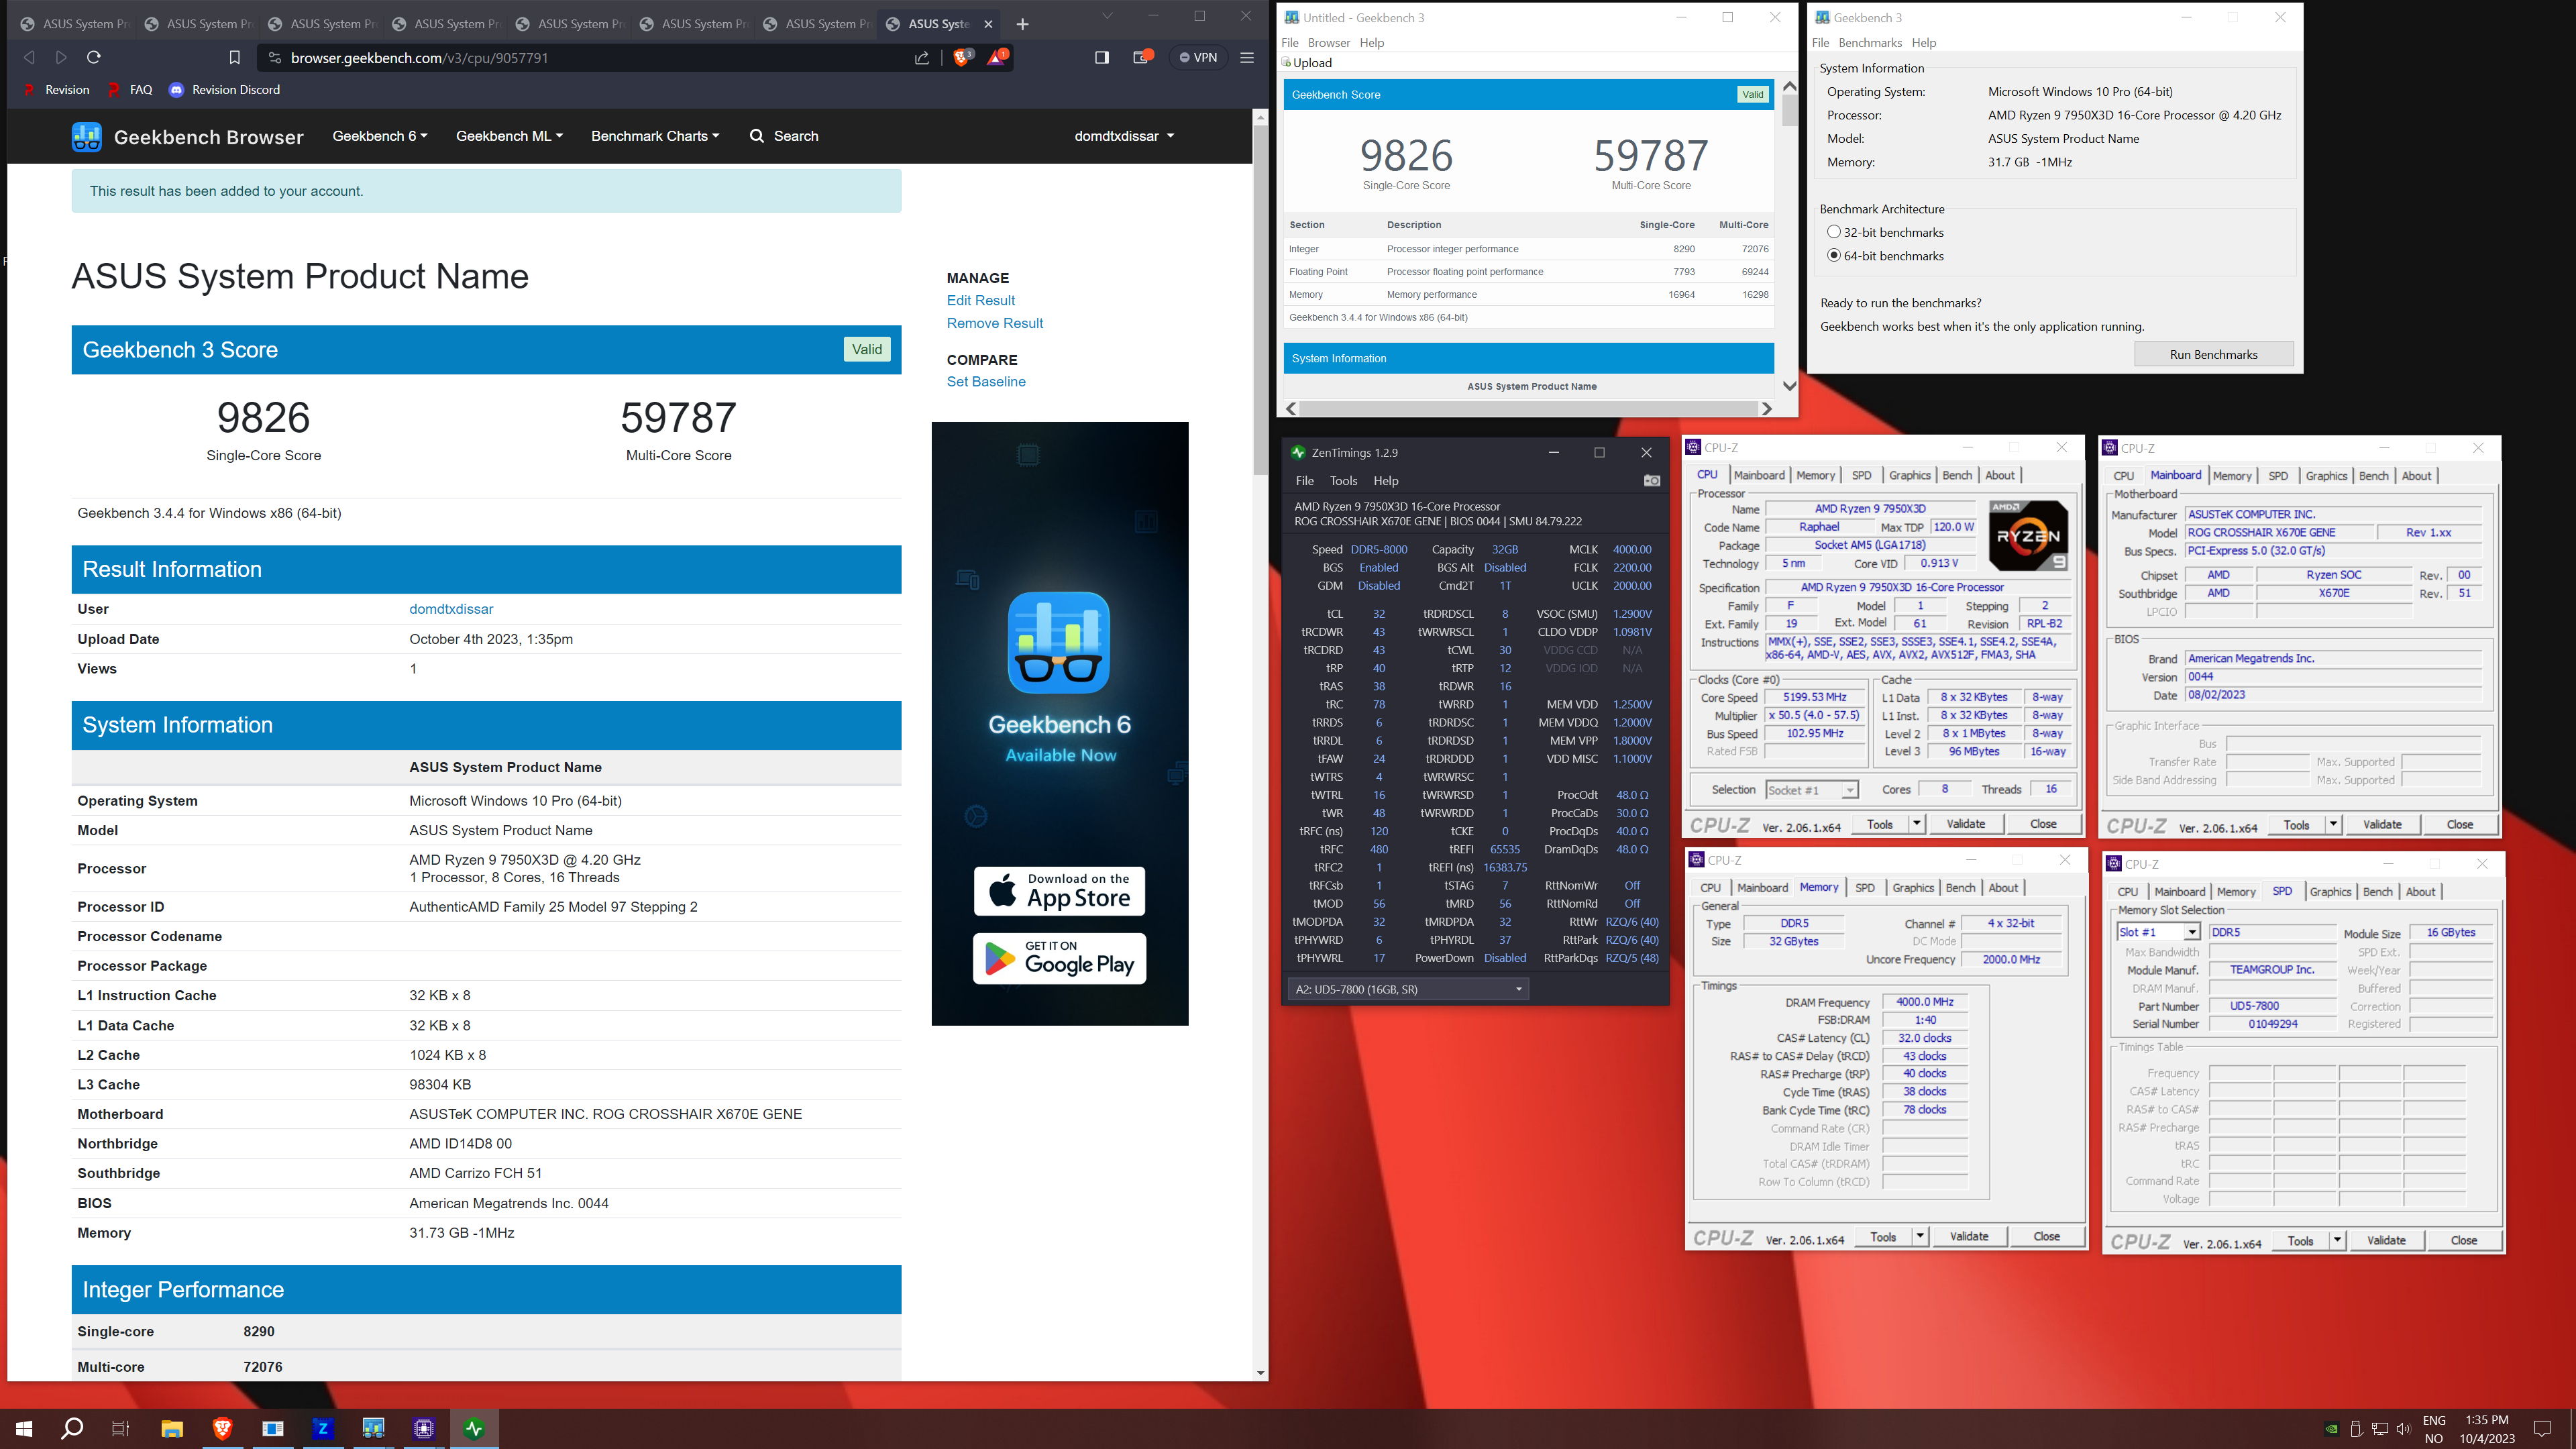Click the Geekbench 3 result horizontal scrollbar
Viewport: 2576px width, 1449px height.
tap(1528, 408)
